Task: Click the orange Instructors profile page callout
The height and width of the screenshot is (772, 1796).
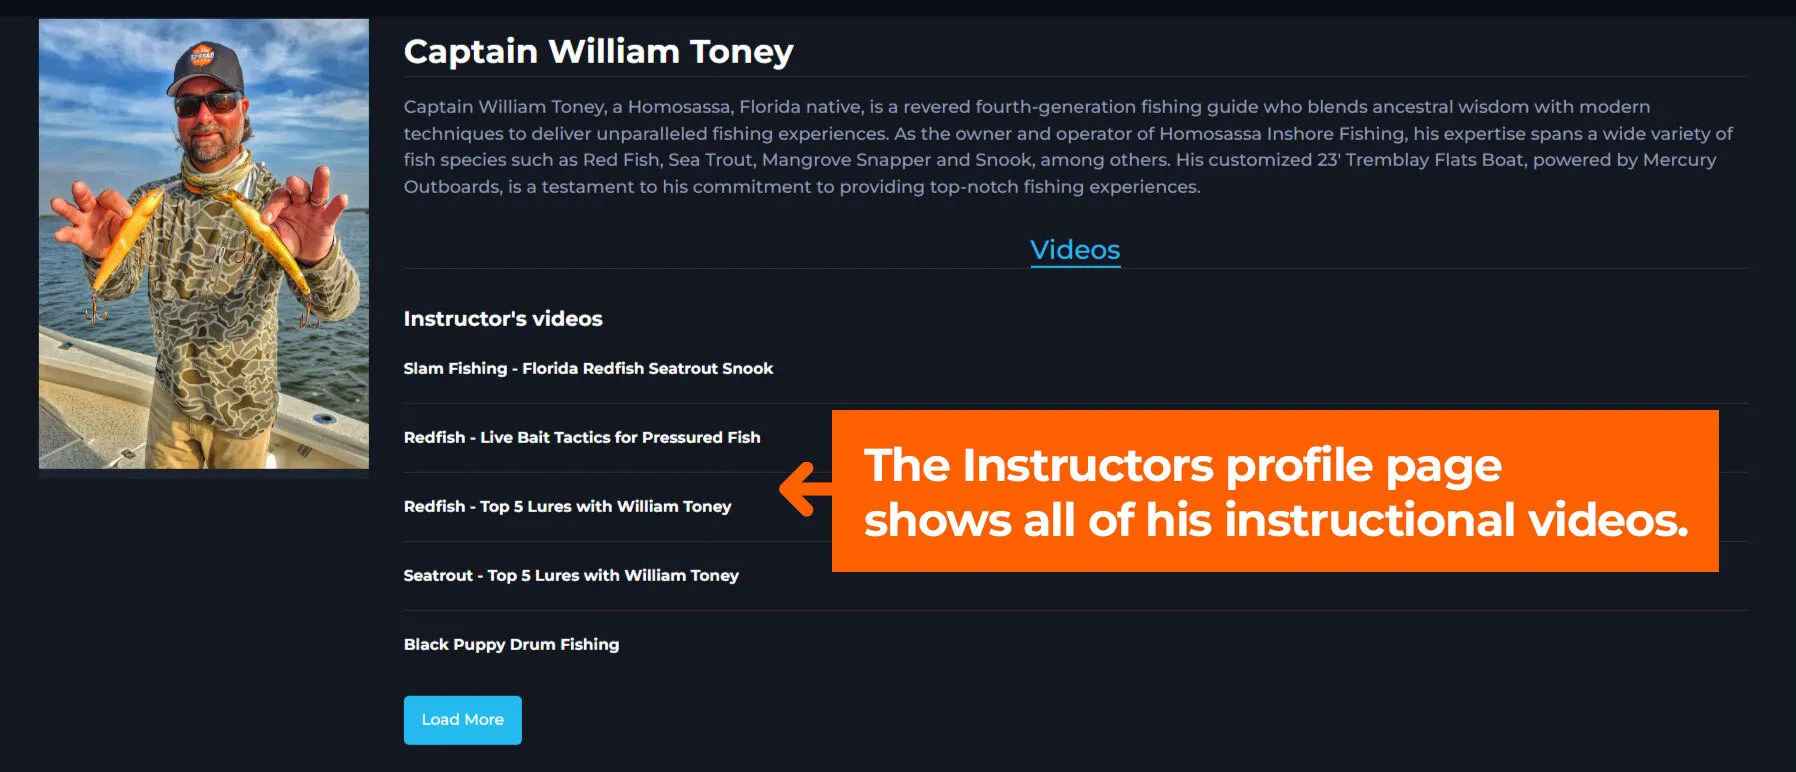Action: pos(1275,491)
